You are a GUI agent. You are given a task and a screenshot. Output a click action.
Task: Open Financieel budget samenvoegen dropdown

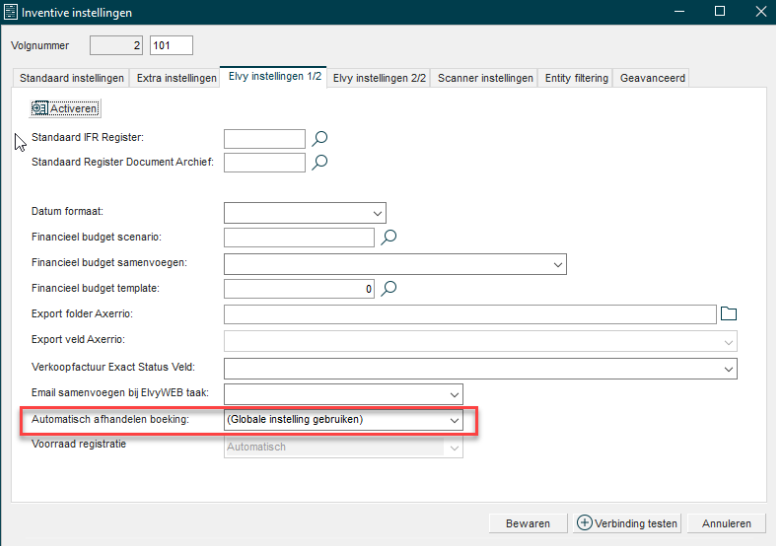pos(557,264)
